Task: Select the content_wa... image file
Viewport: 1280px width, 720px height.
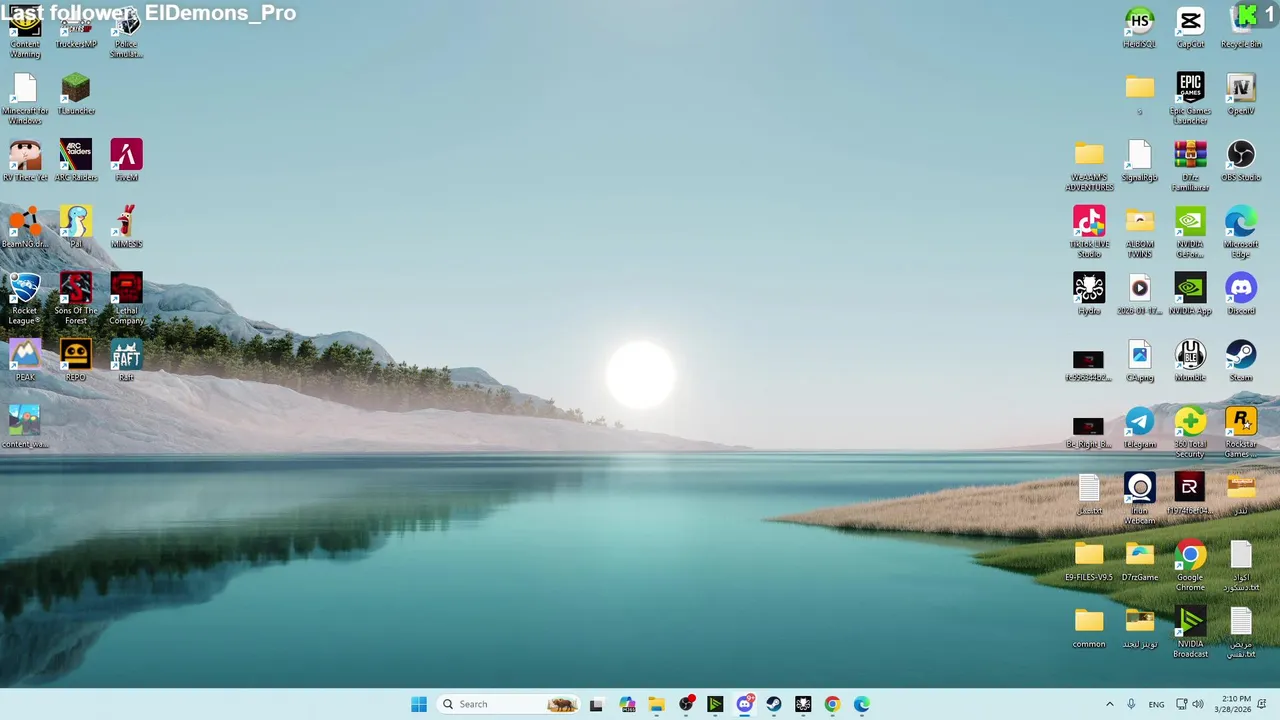Action: (x=25, y=428)
